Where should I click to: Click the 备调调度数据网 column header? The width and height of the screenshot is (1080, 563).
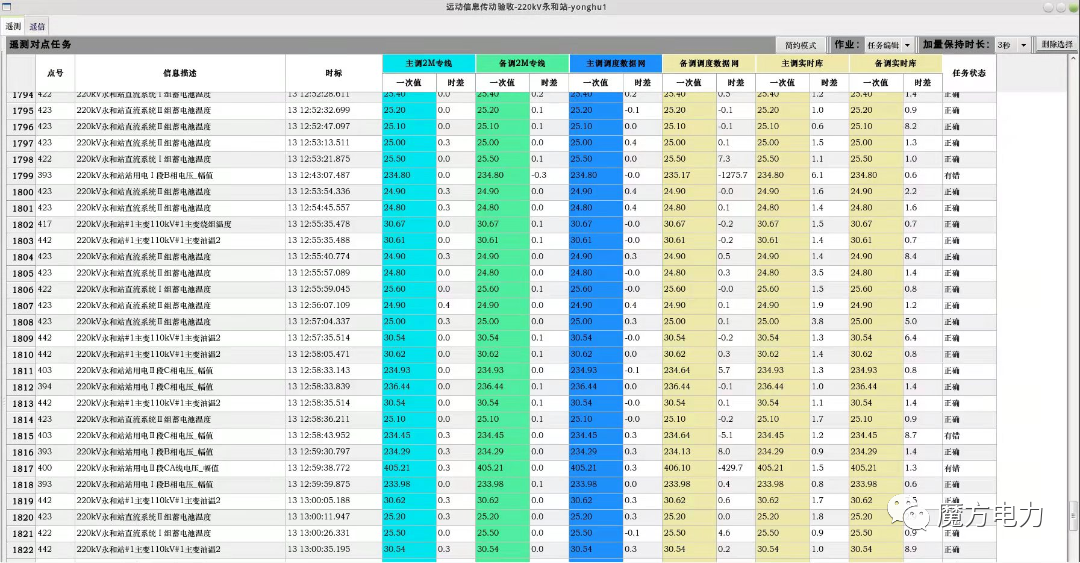click(709, 63)
